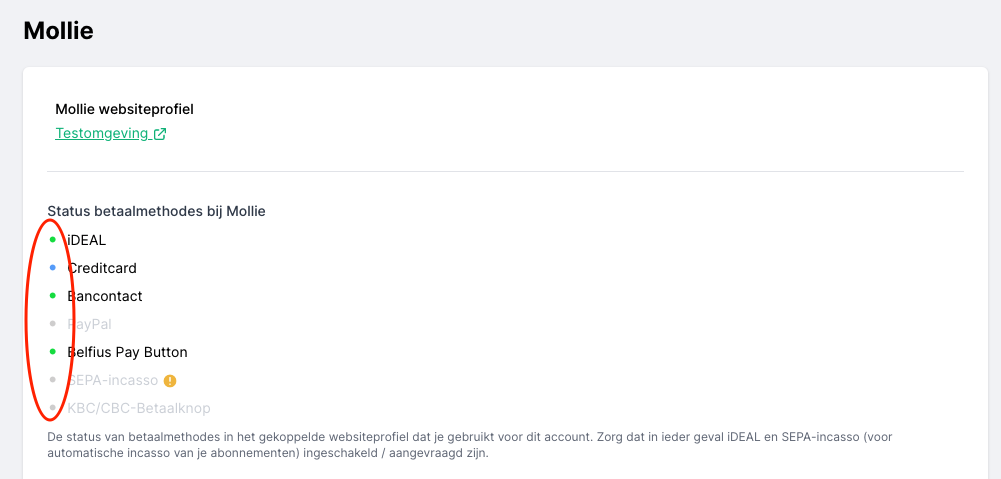1001x479 pixels.
Task: Click the gray dot for KBC/CBC-Betaalknop
Action: pyautogui.click(x=53, y=408)
